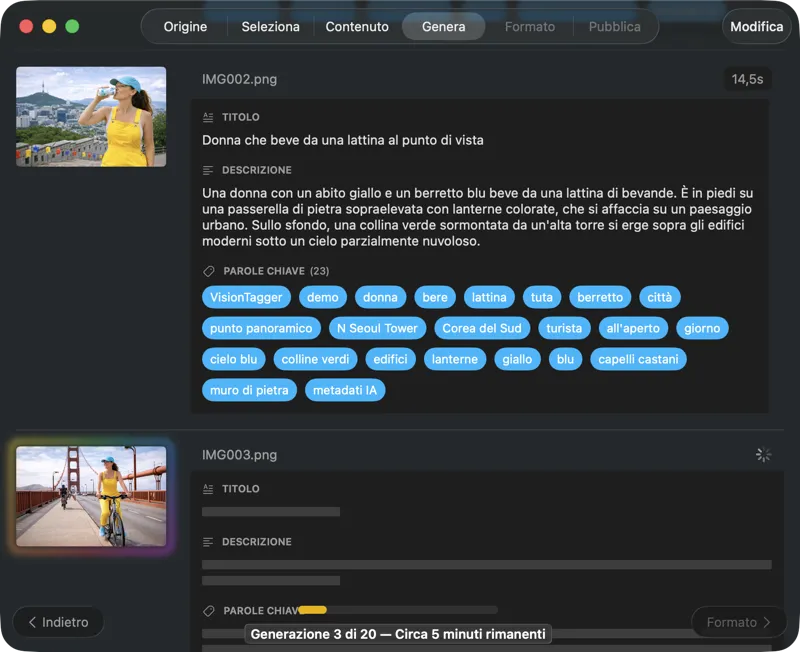Click the yellow minimize window button
The height and width of the screenshot is (652, 800).
coord(49,27)
